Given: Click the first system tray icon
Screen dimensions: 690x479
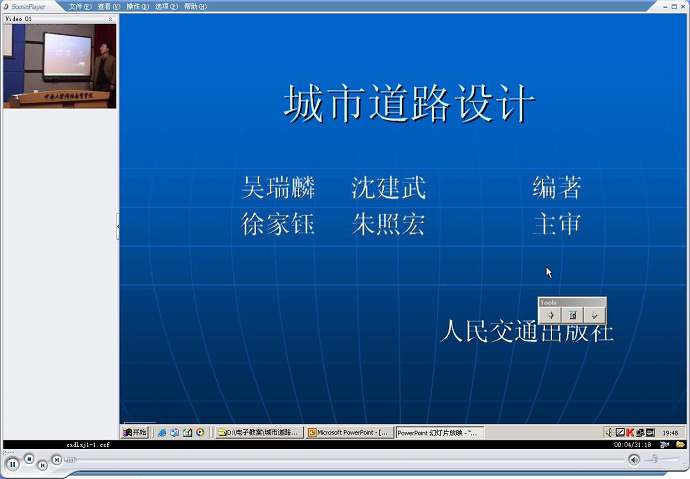Looking at the screenshot, I should pyautogui.click(x=609, y=432).
